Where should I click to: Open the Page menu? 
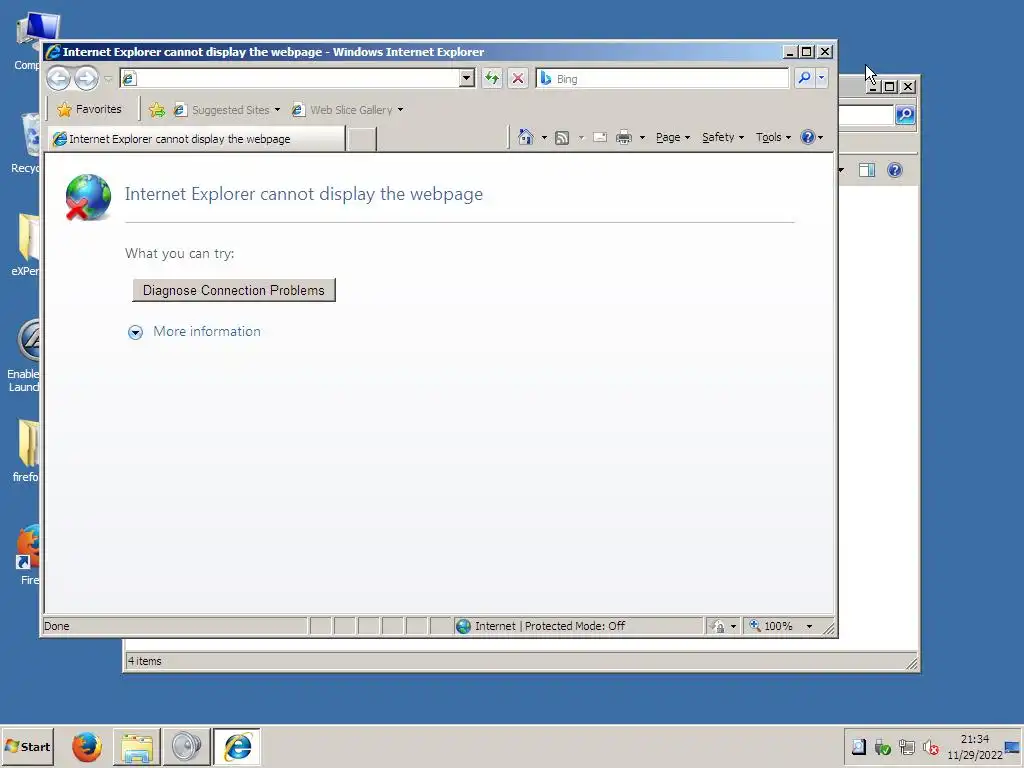(673, 137)
